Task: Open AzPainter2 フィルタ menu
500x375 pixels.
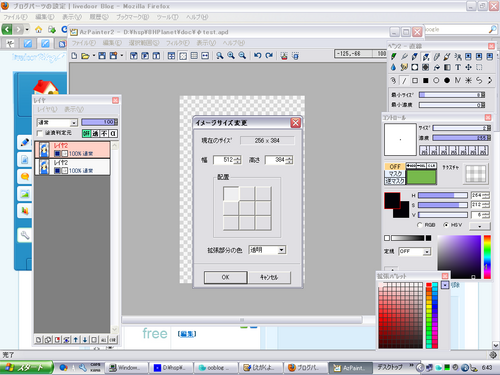Action: pyautogui.click(x=178, y=43)
